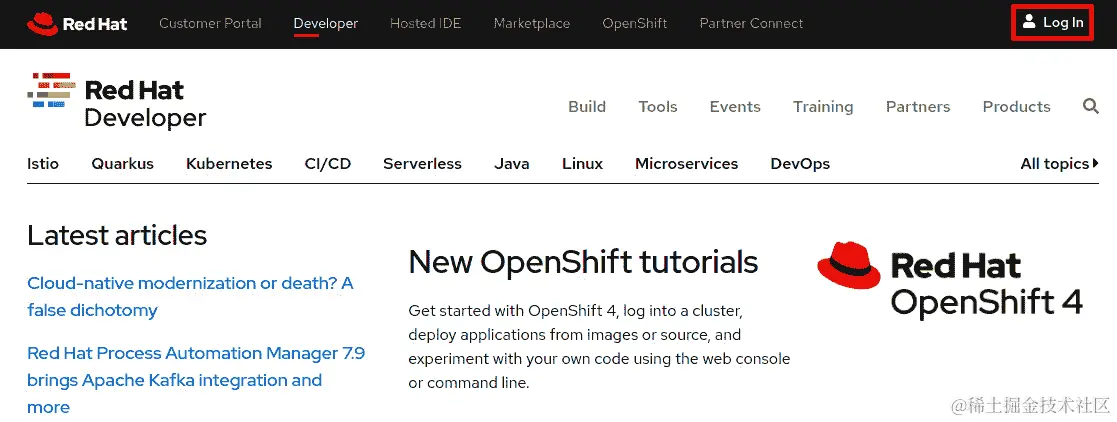This screenshot has width=1117, height=422.
Task: Open OpenShift in top bar
Action: [635, 24]
